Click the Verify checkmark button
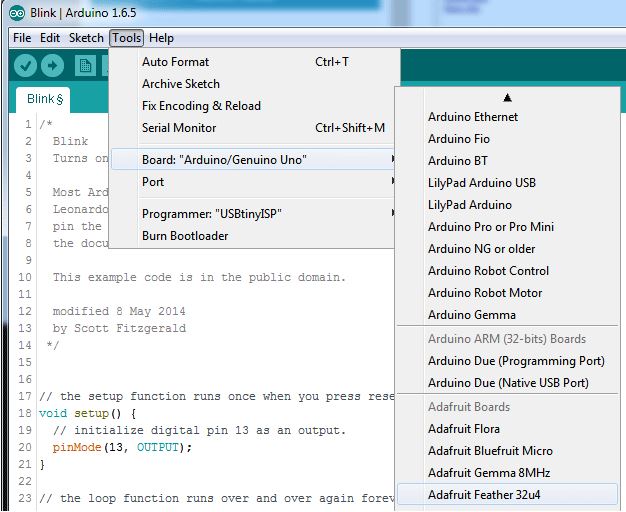 [x=25, y=66]
